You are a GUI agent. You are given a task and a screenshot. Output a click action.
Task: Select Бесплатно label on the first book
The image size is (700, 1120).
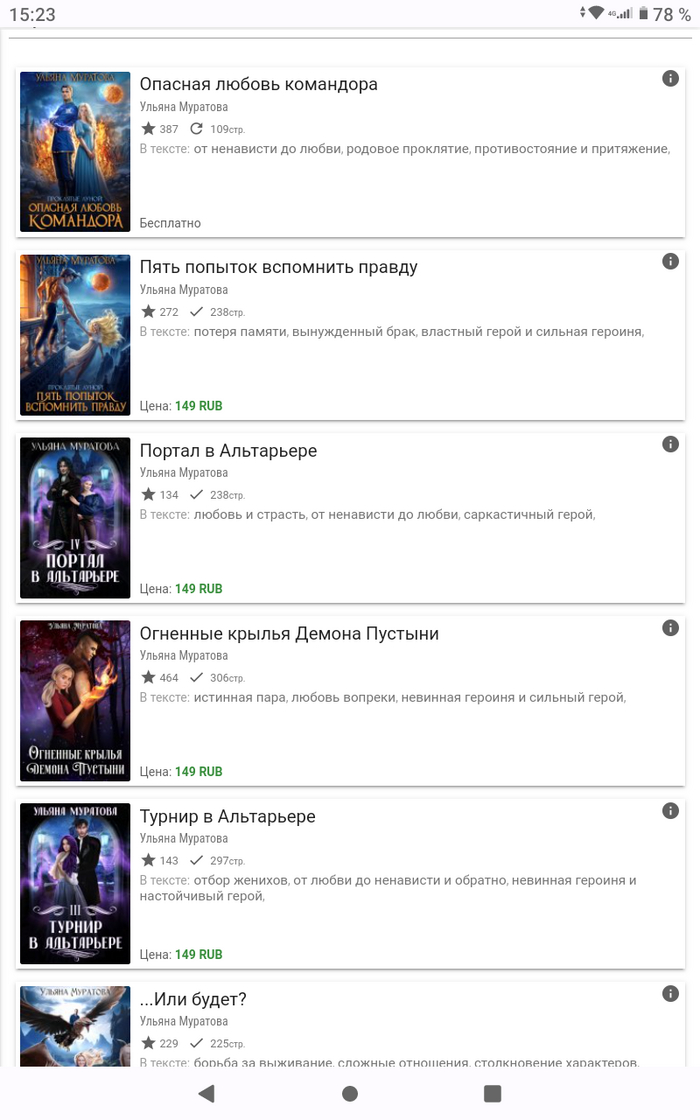(x=170, y=223)
